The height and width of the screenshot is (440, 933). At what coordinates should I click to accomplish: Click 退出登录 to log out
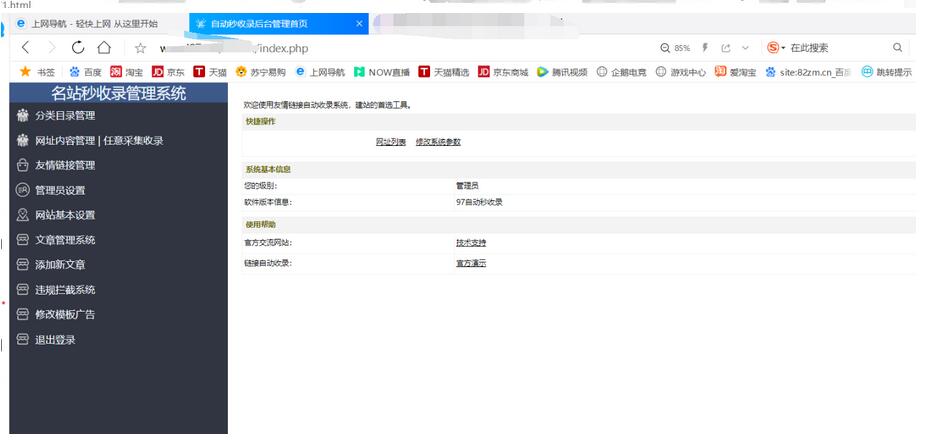point(55,339)
